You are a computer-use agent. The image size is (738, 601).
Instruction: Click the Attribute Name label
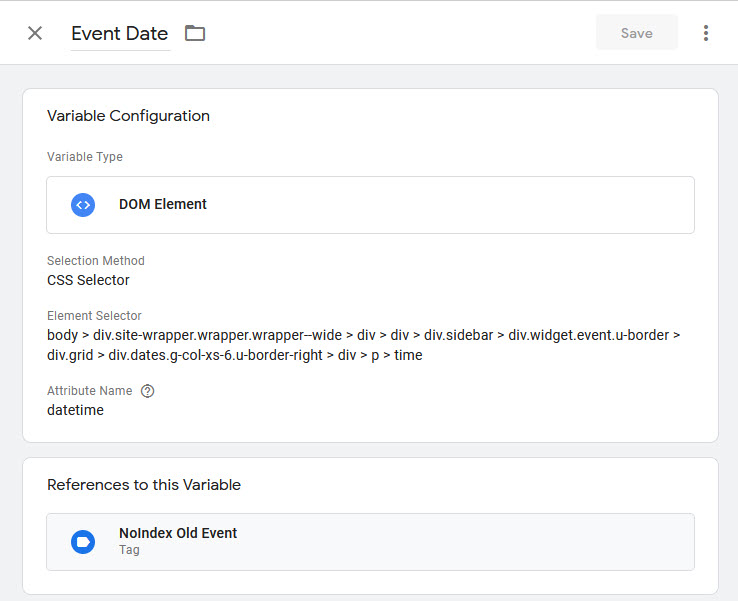tap(90, 391)
